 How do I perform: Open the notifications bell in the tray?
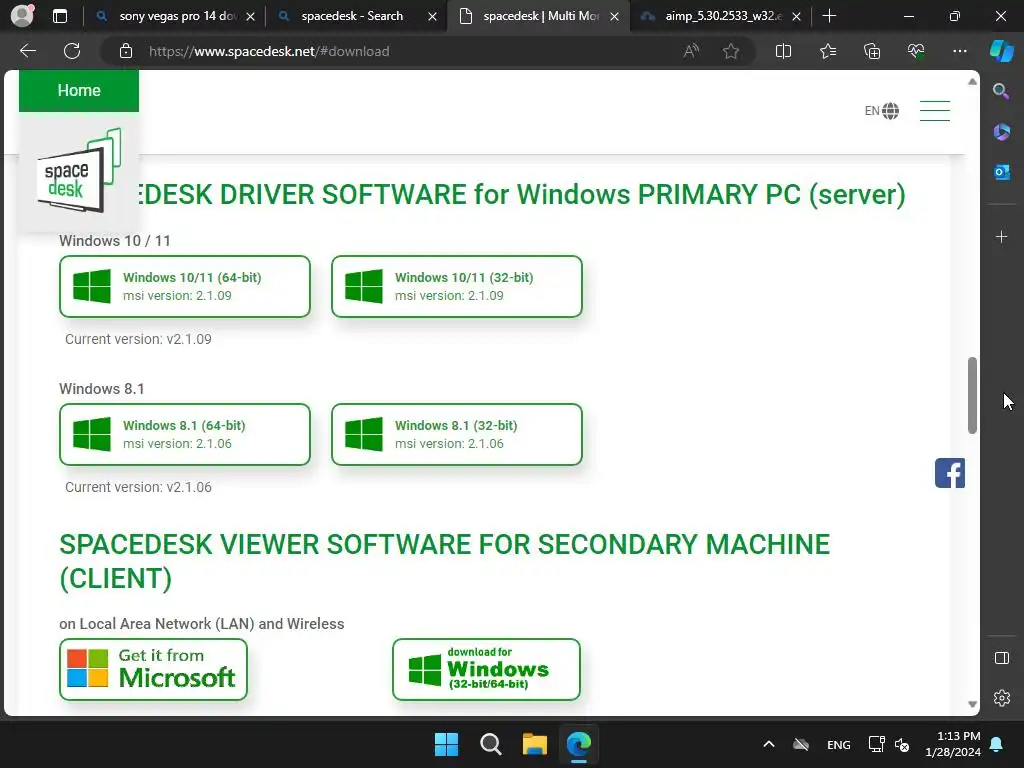click(997, 744)
